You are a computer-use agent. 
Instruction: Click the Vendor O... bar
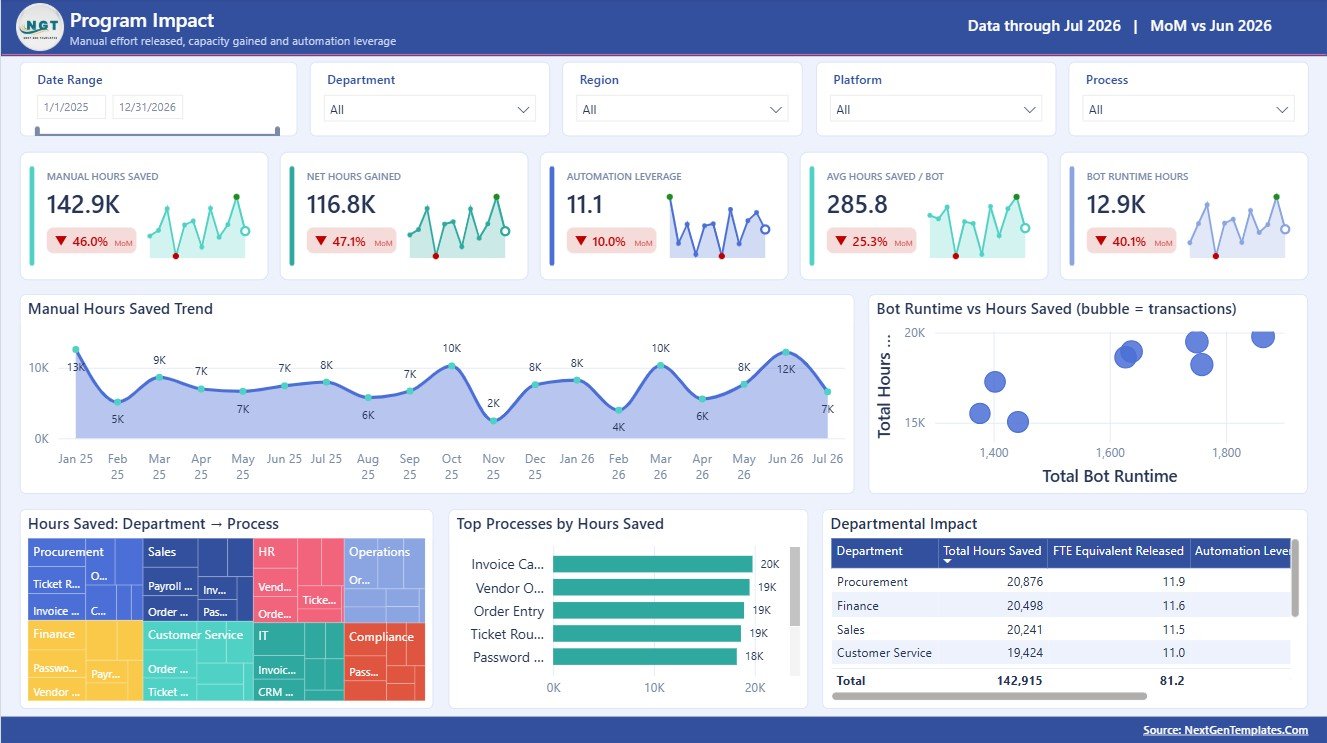651,587
